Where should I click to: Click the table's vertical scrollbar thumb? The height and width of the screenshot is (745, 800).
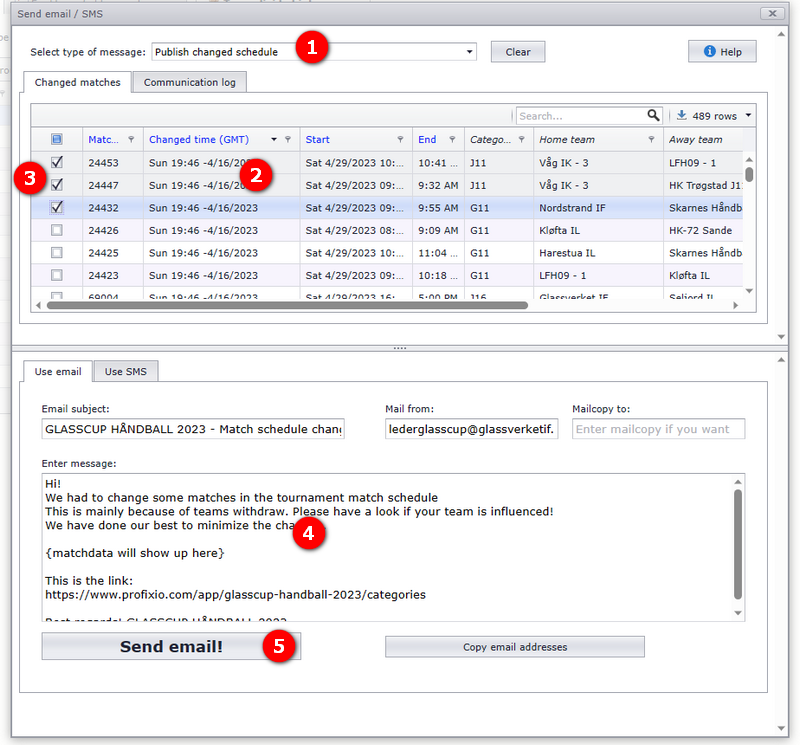coord(749,175)
